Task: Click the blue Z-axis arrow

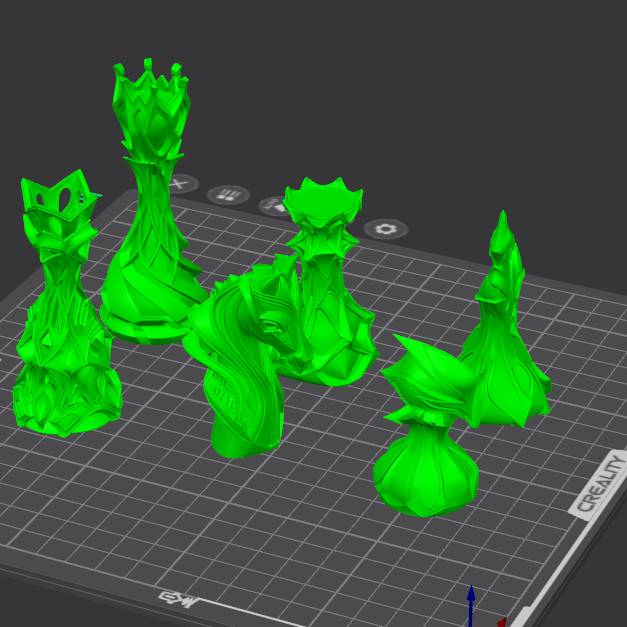Action: 471,603
